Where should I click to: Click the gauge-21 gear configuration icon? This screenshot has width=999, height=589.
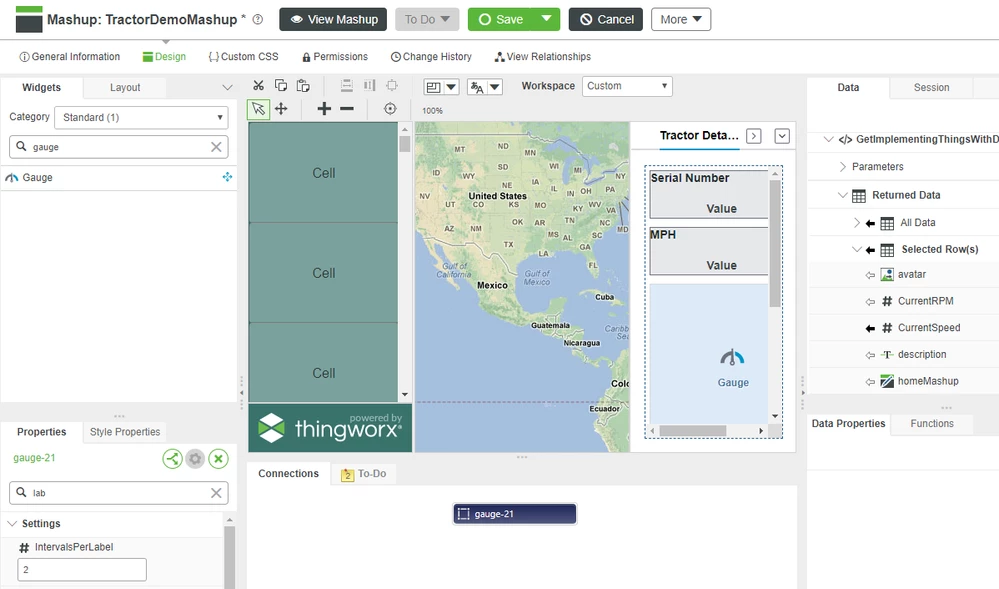pos(195,458)
